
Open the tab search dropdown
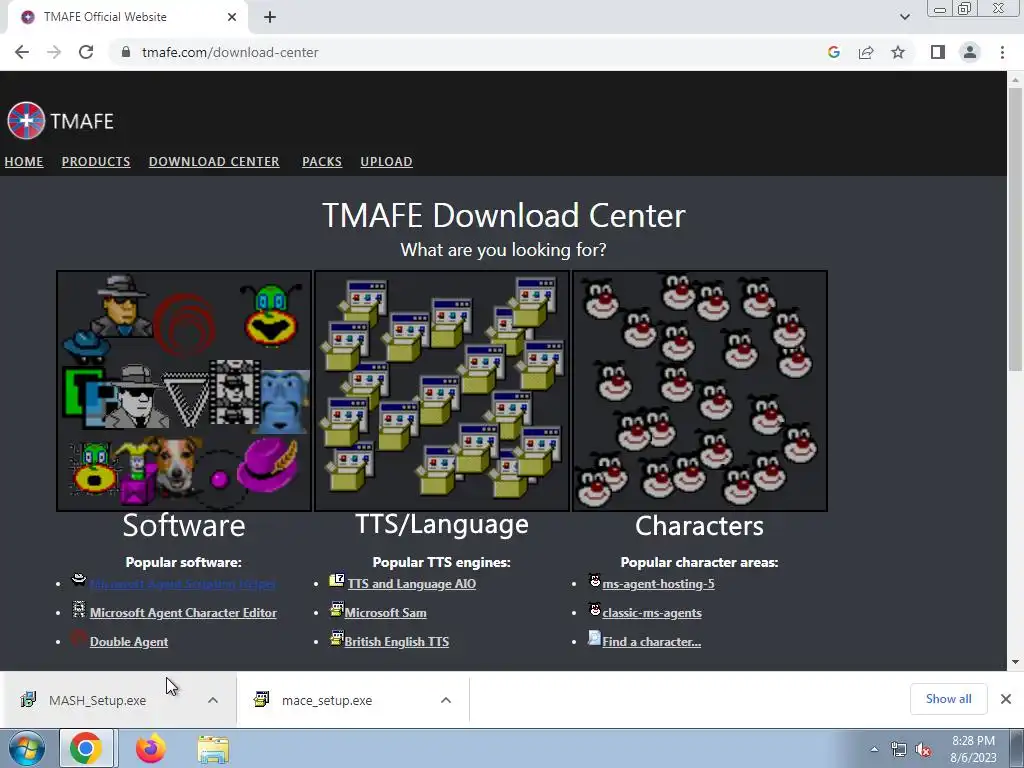click(x=904, y=17)
